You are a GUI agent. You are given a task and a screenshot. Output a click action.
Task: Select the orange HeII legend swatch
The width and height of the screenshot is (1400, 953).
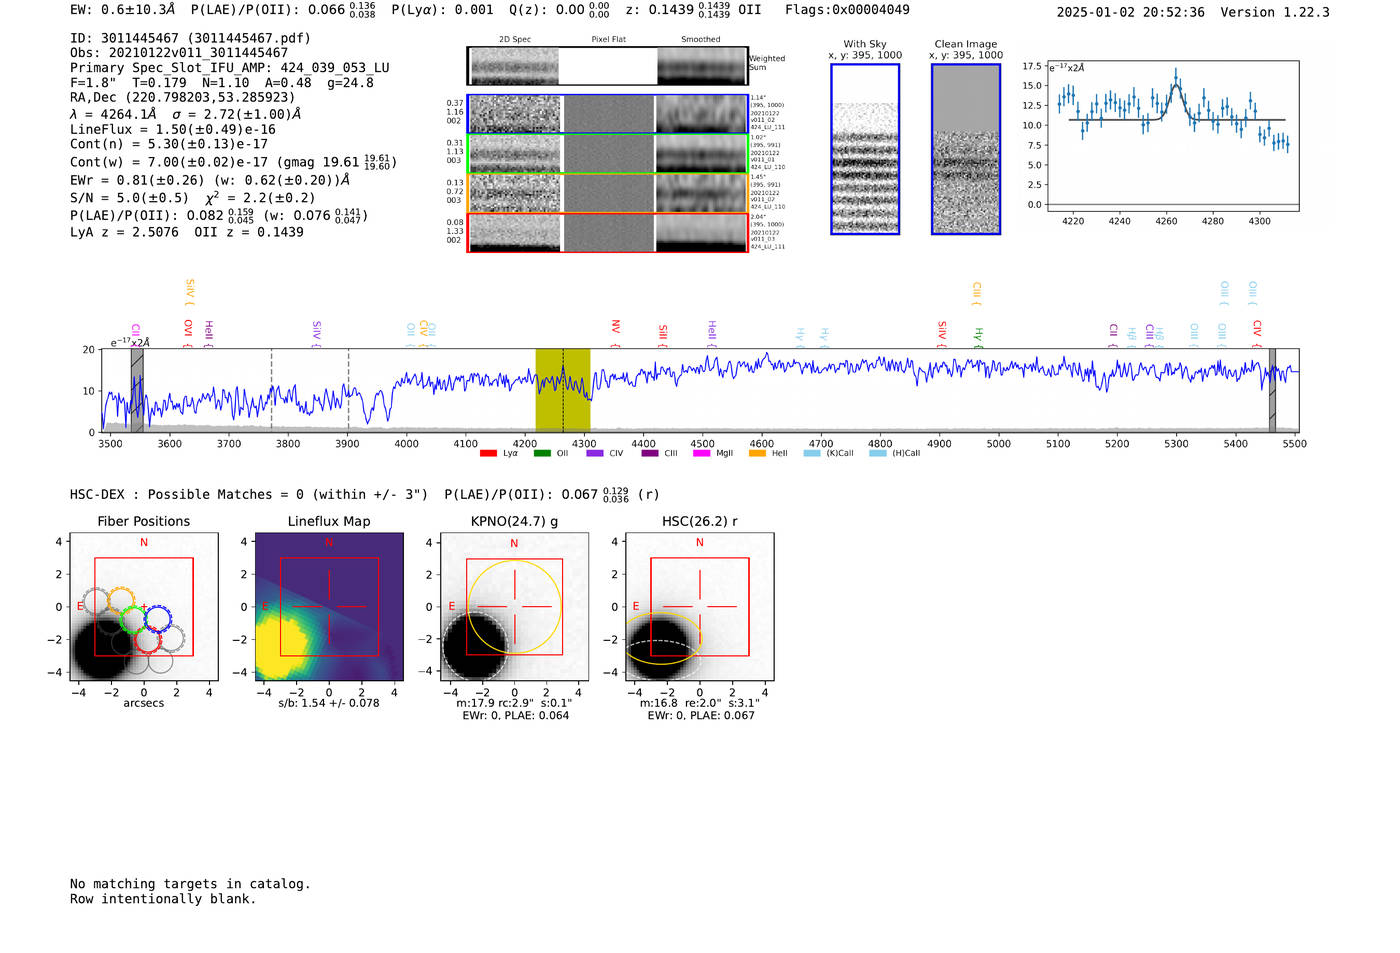click(x=757, y=454)
